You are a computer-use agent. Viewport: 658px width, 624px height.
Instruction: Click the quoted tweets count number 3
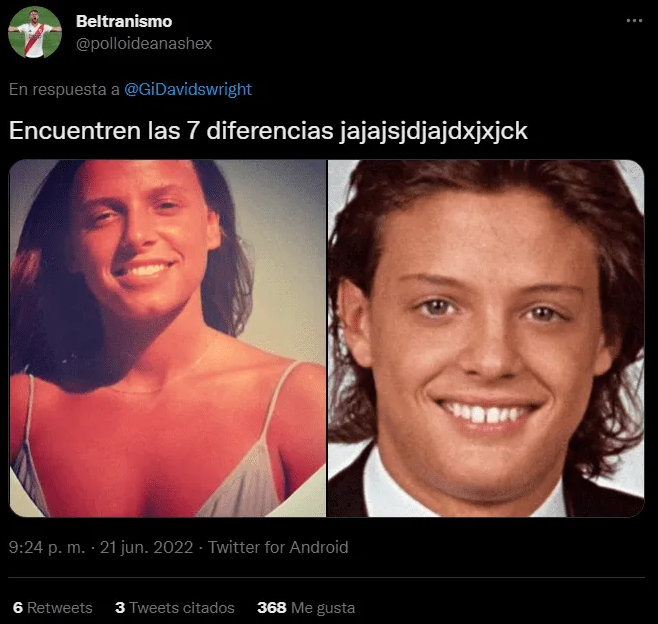tap(120, 608)
